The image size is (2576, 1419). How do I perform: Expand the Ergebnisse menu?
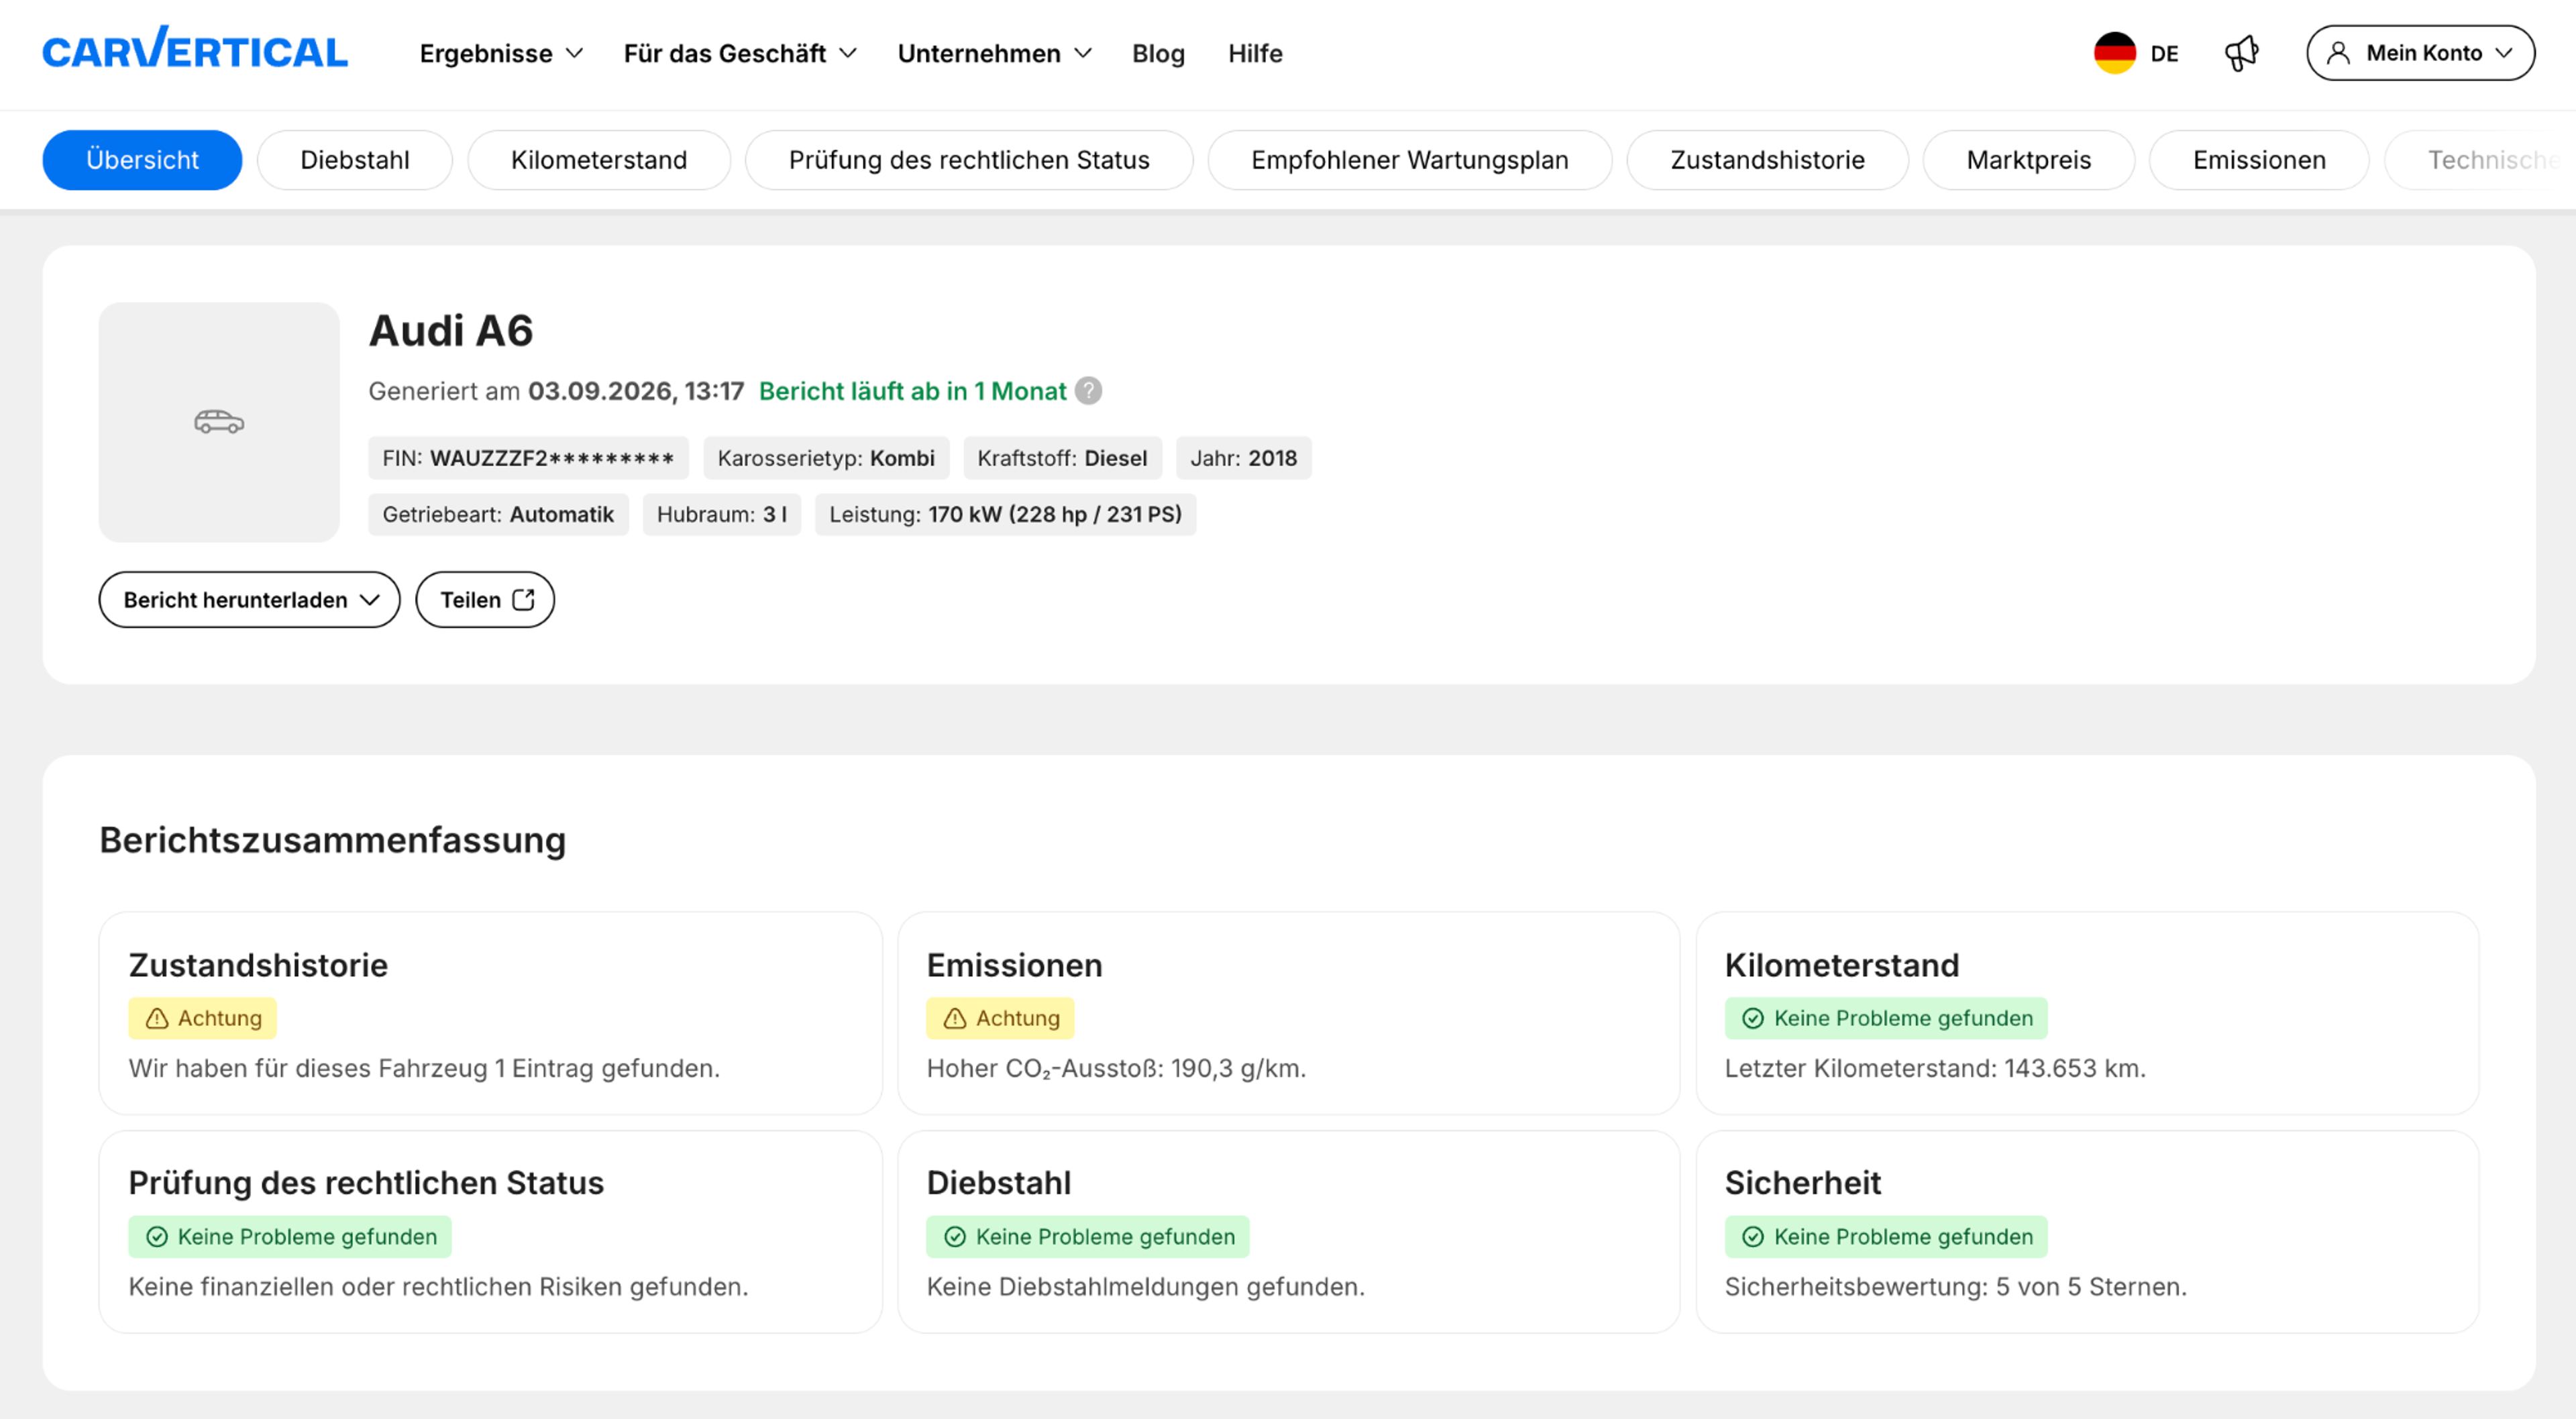tap(501, 53)
